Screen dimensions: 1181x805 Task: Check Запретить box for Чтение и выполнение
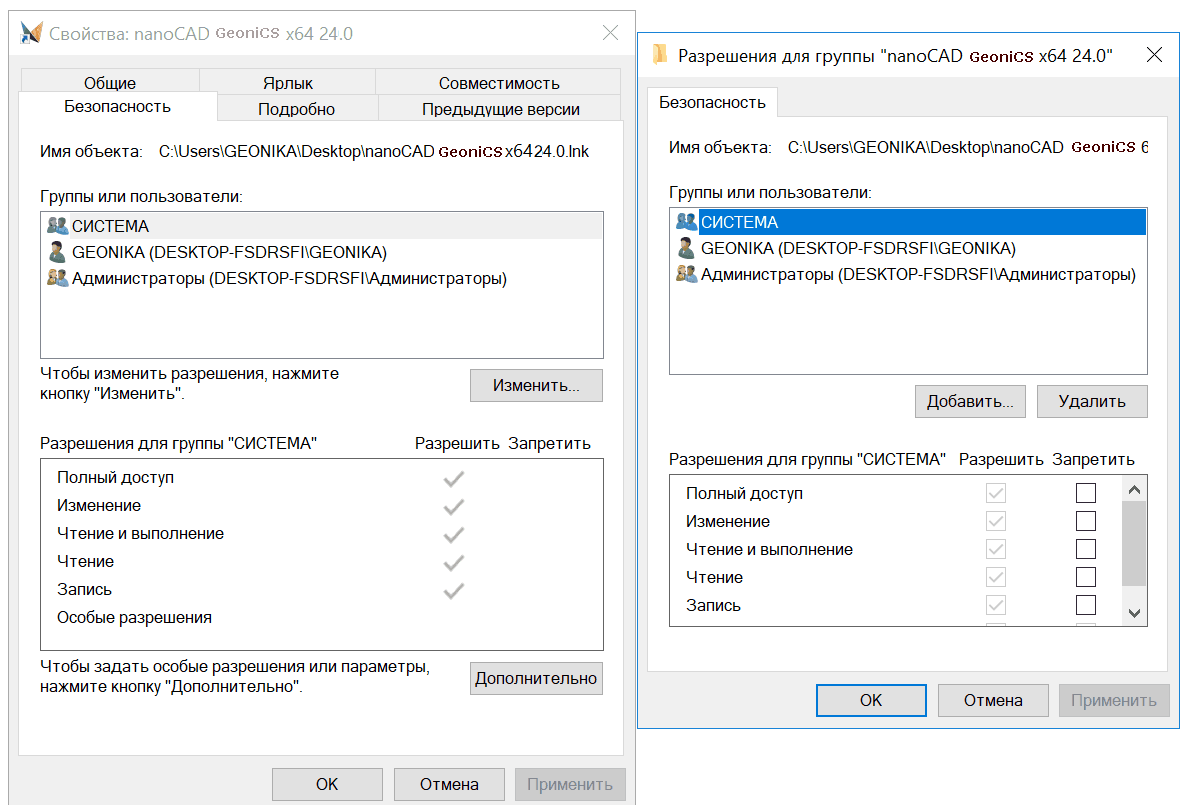(1085, 548)
